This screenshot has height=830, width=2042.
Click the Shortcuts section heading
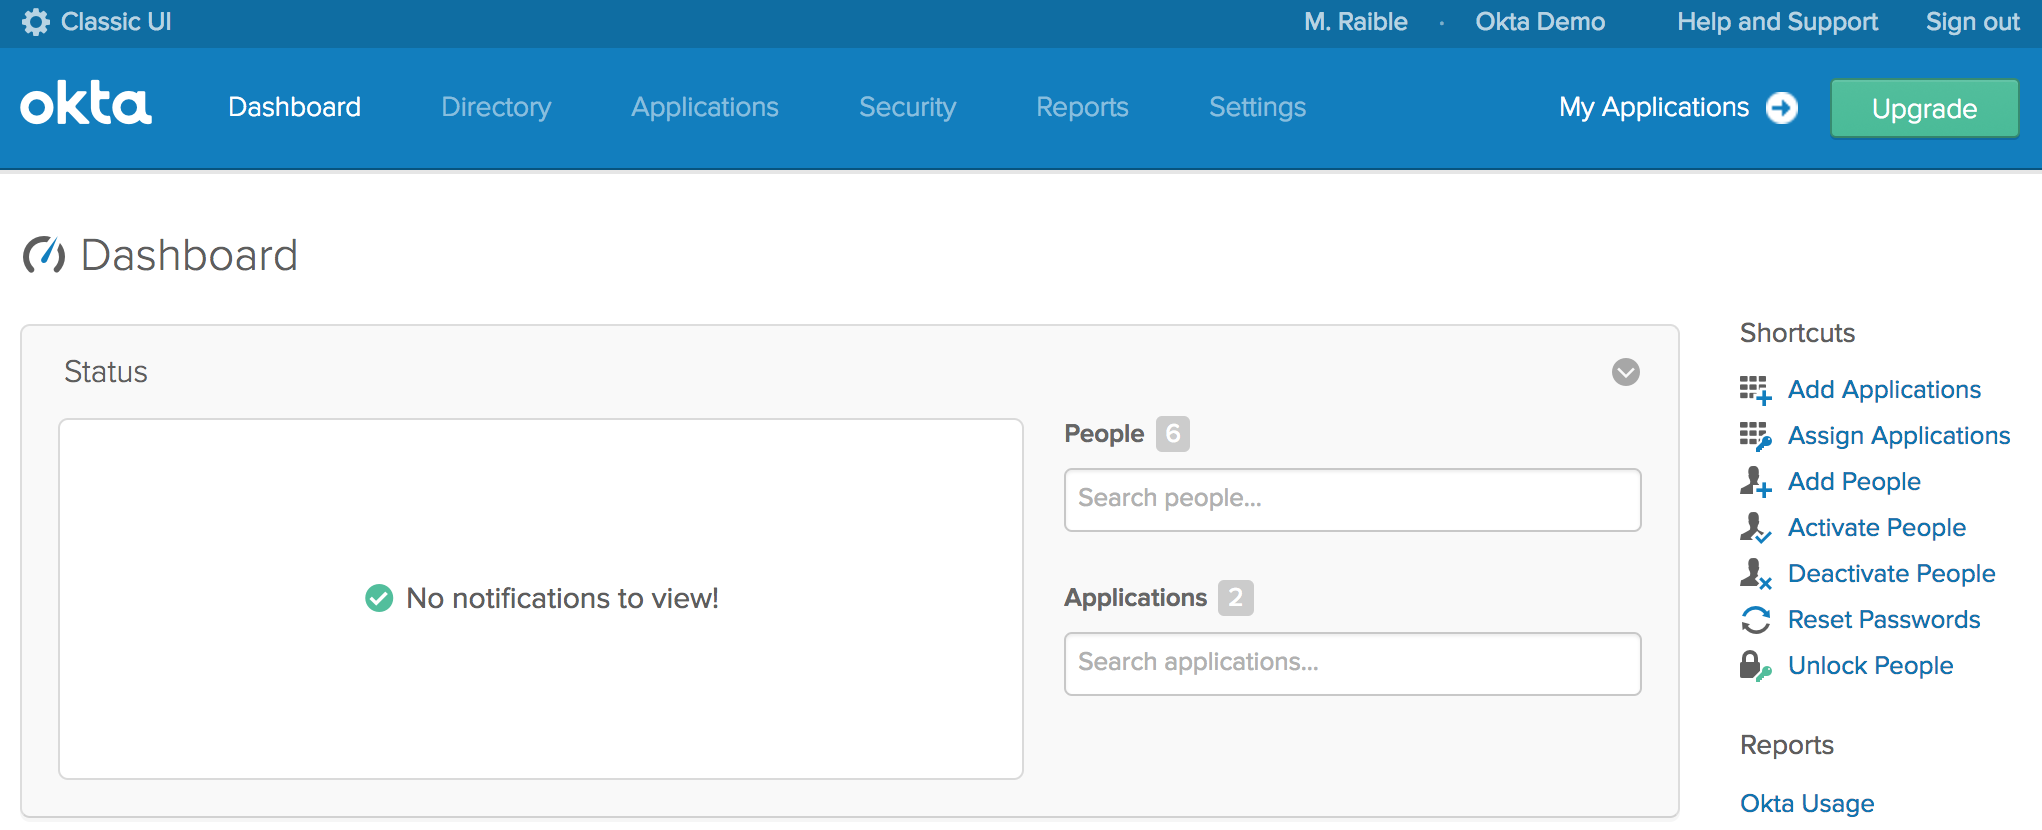[x=1797, y=333]
